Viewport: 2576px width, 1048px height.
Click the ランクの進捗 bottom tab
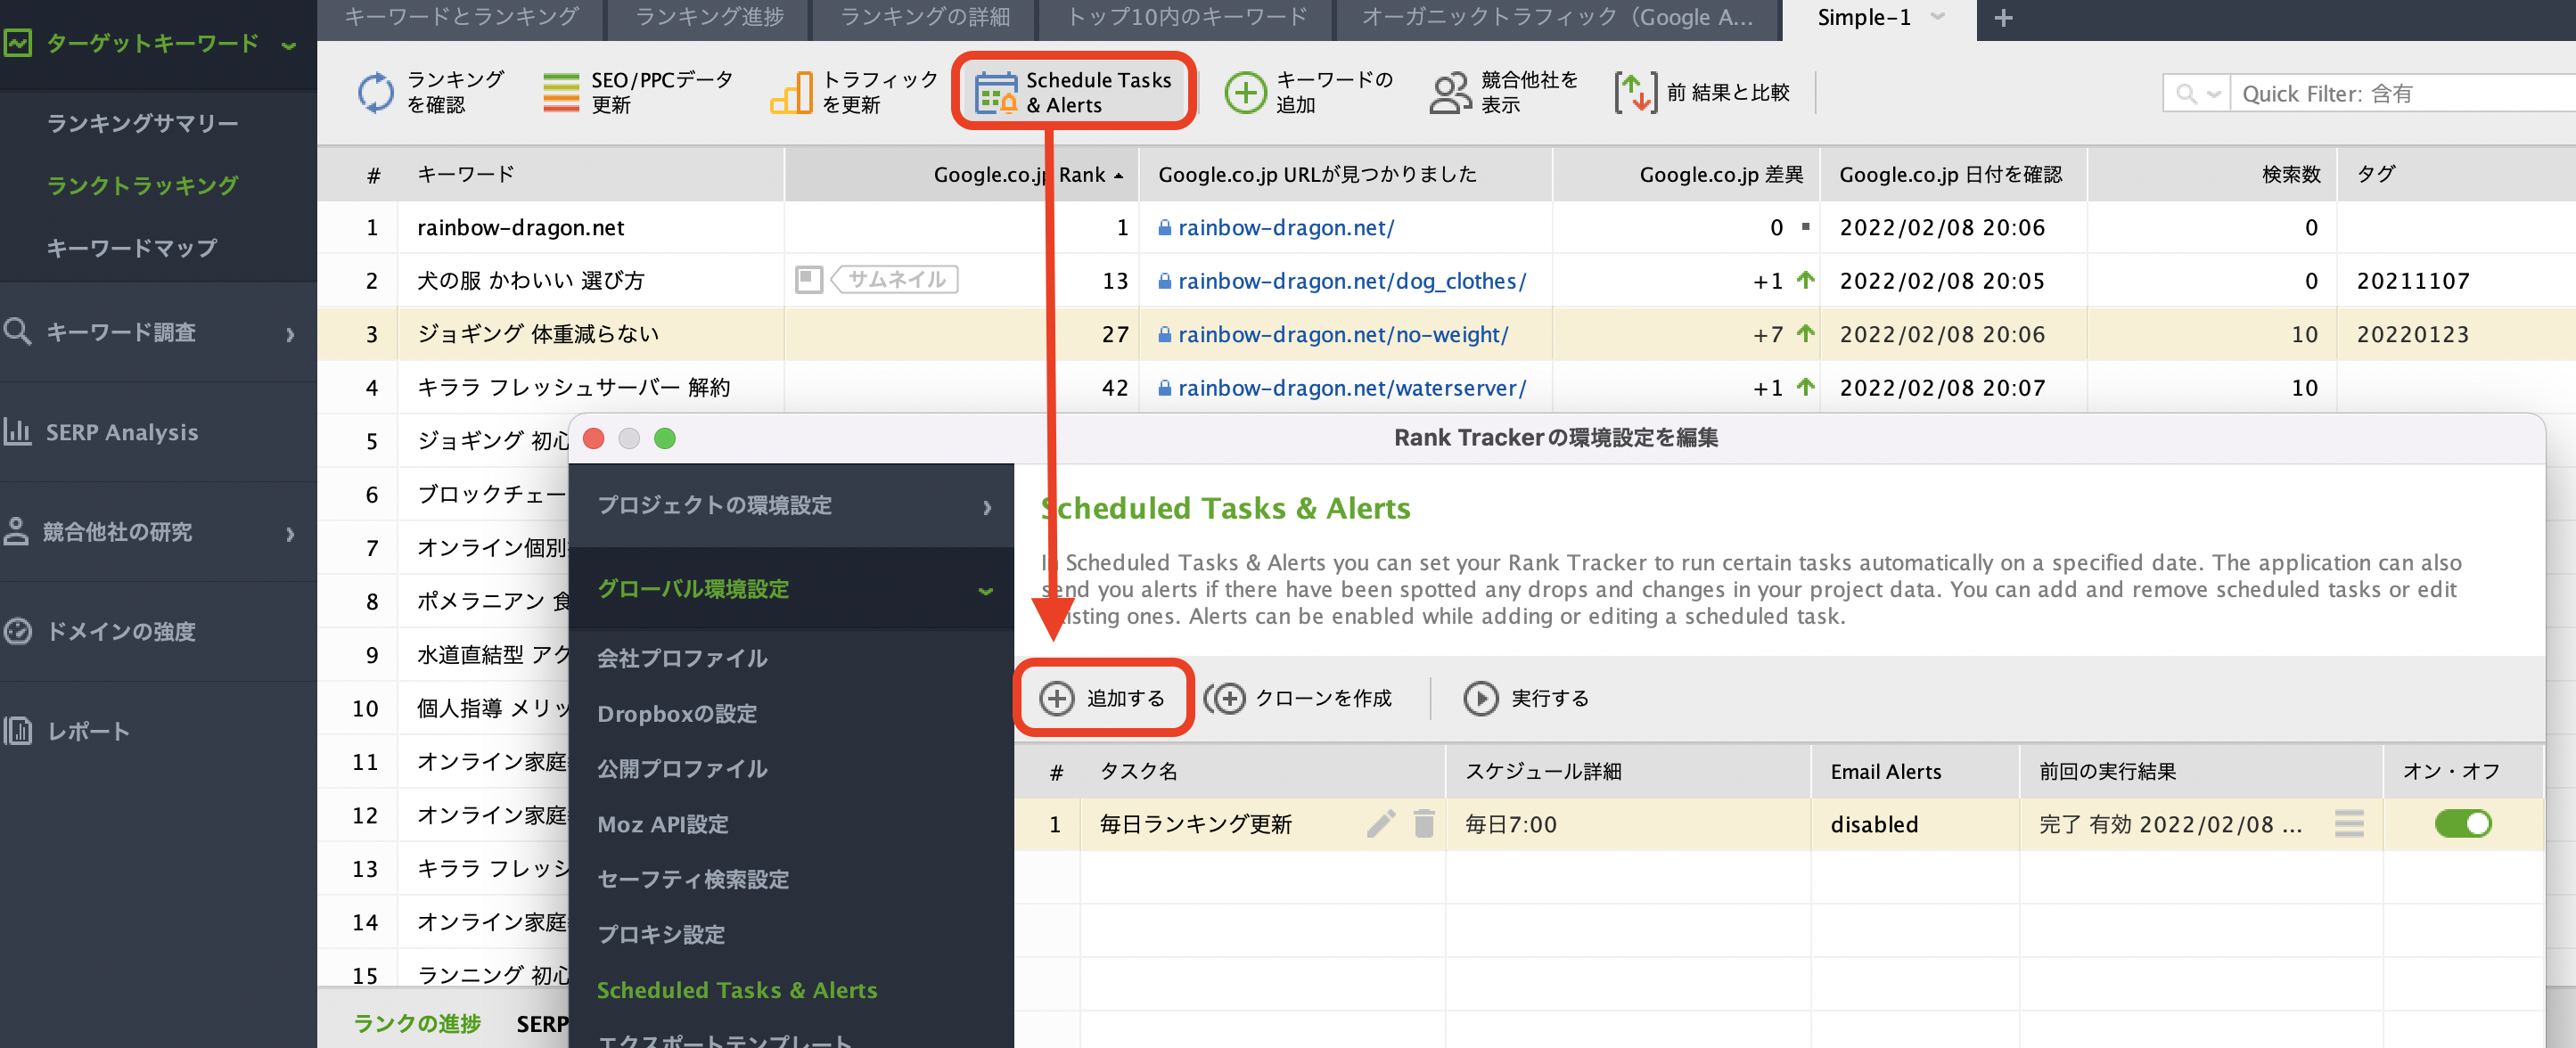[x=418, y=1023]
